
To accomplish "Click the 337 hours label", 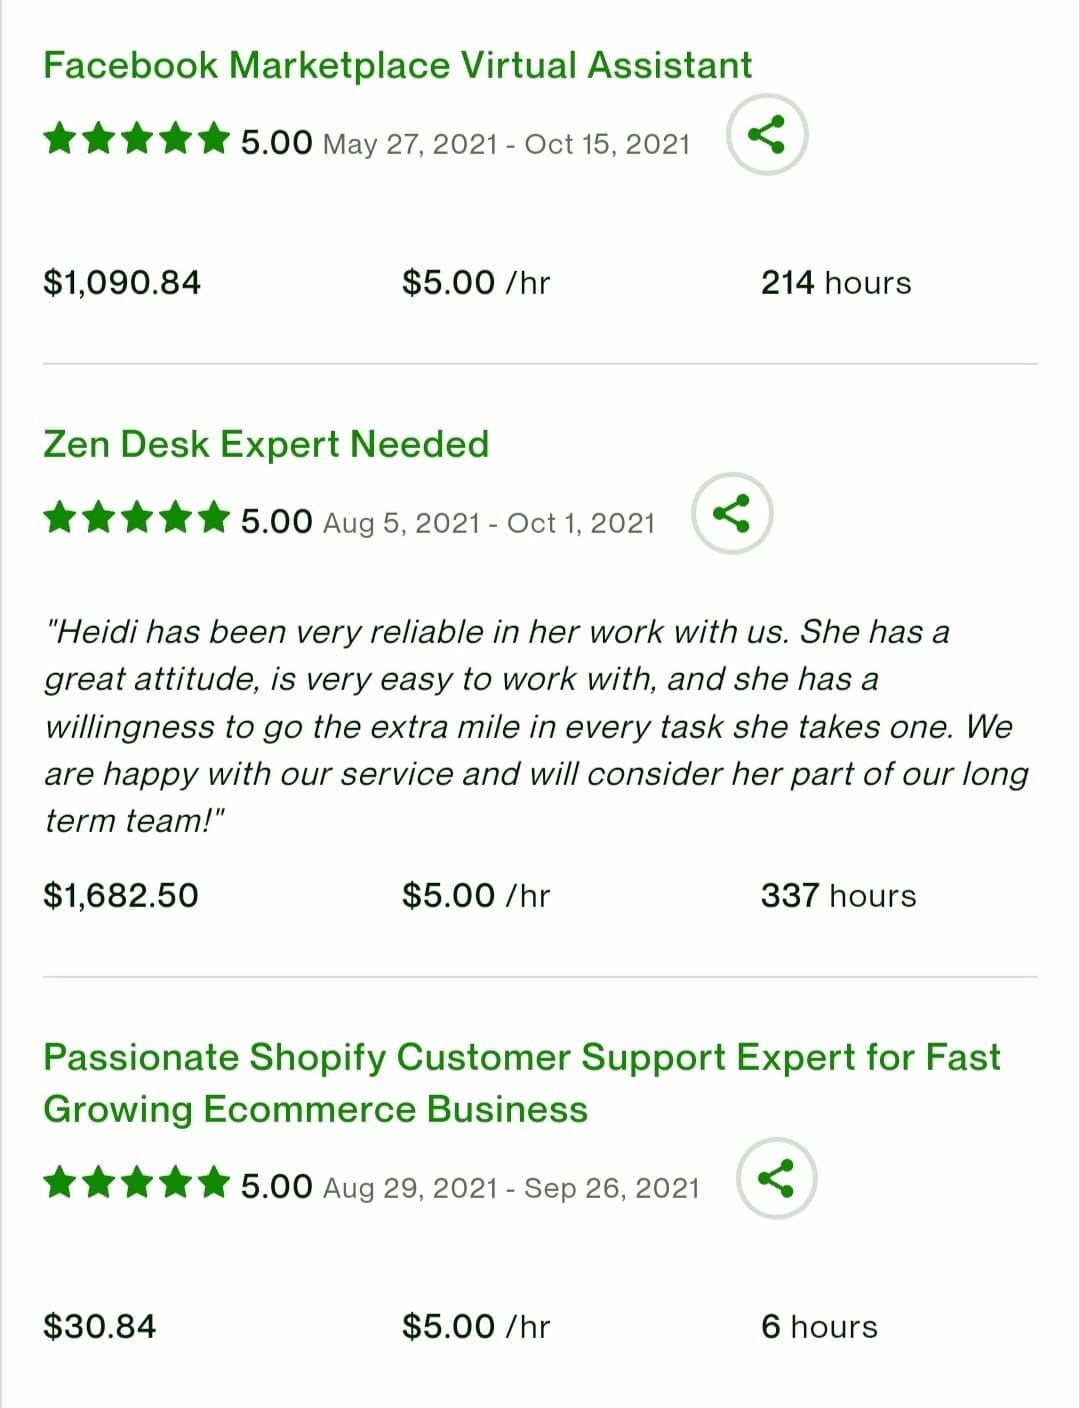I will click(838, 895).
